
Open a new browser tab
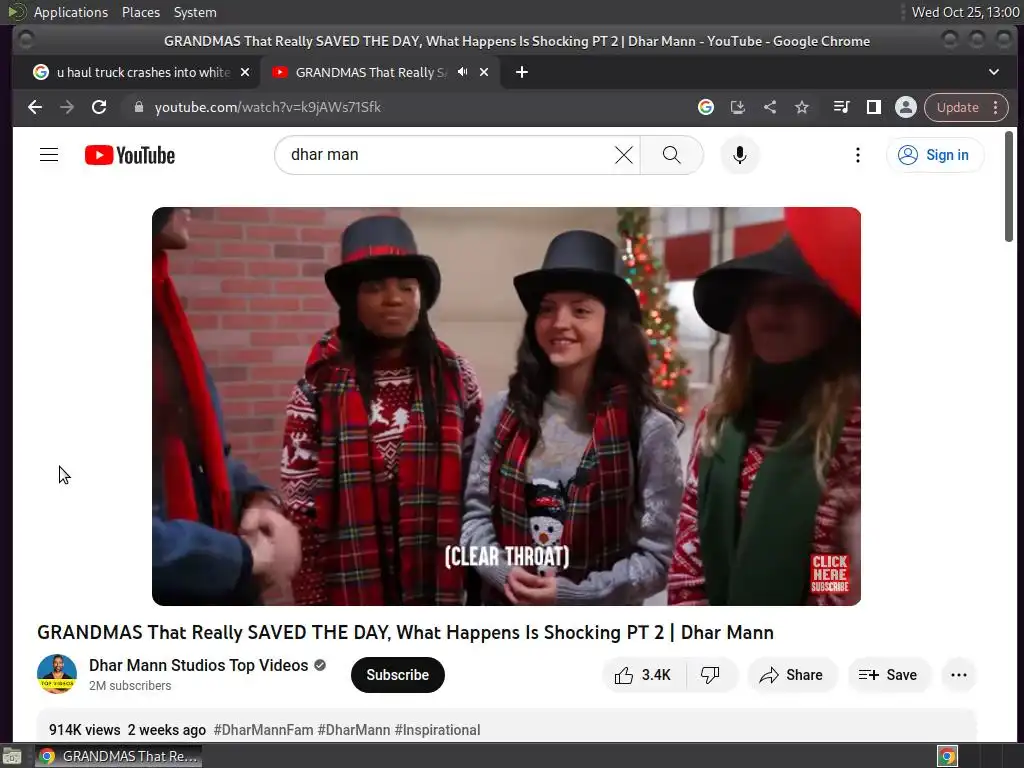pos(521,72)
